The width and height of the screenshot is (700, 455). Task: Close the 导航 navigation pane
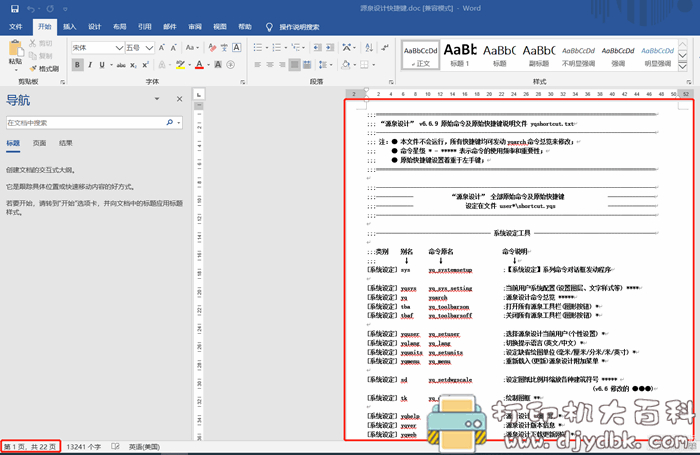click(x=179, y=99)
